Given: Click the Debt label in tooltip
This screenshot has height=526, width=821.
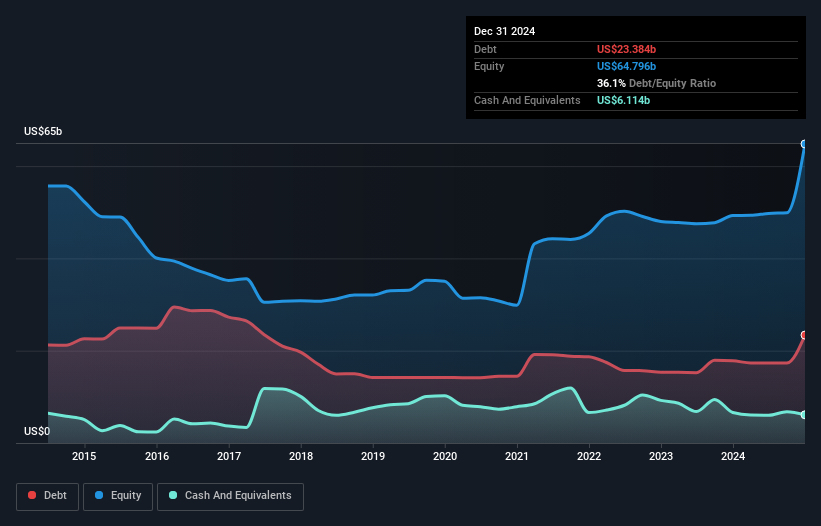Looking at the screenshot, I should (x=485, y=49).
